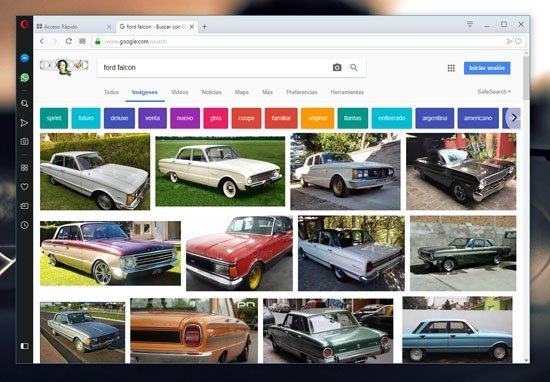
Task: Open the orange Falcon rear thumbnail
Action: (194, 330)
